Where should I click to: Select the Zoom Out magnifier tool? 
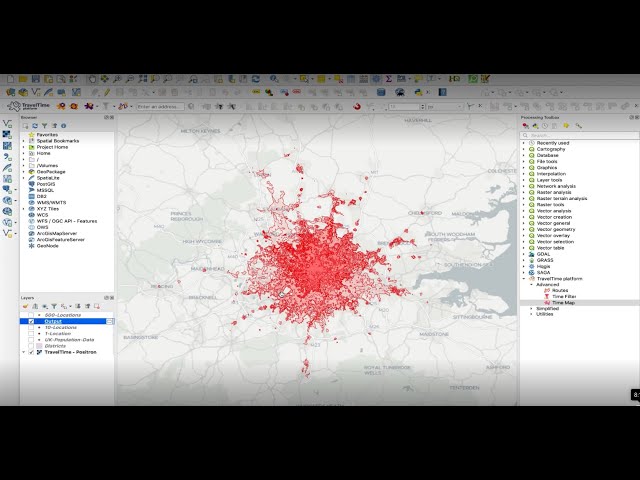(130, 79)
